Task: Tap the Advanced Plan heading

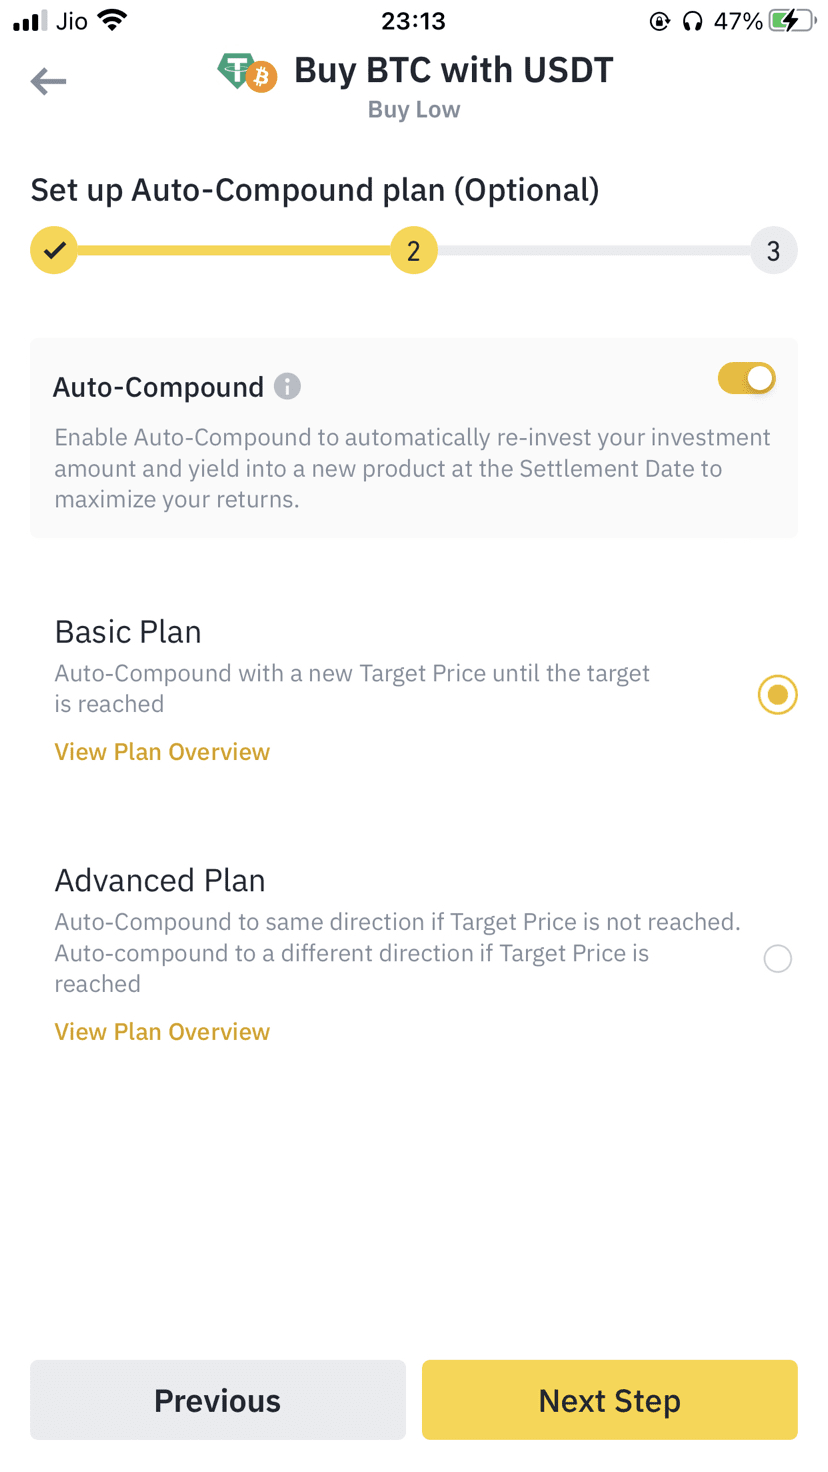Action: (x=160, y=880)
